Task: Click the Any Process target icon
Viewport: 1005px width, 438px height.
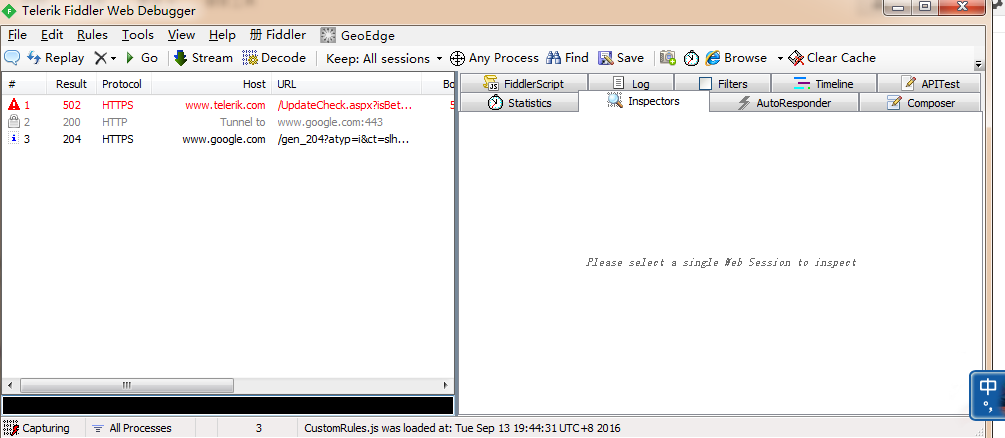Action: tap(457, 58)
